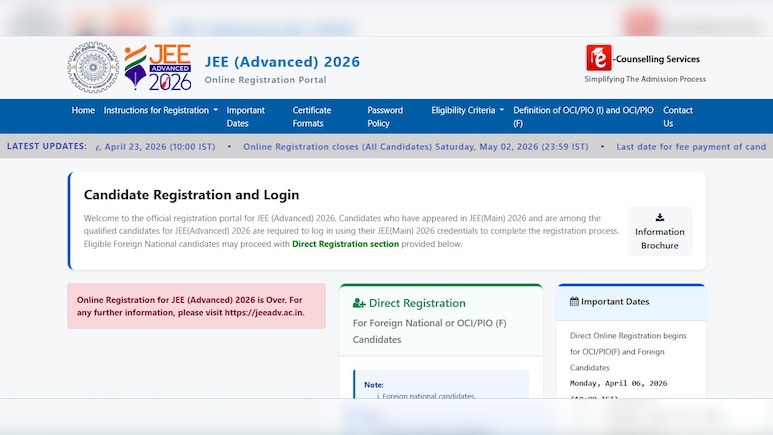The width and height of the screenshot is (773, 435).
Task: Click the download icon above Information Brochure
Action: (x=660, y=217)
